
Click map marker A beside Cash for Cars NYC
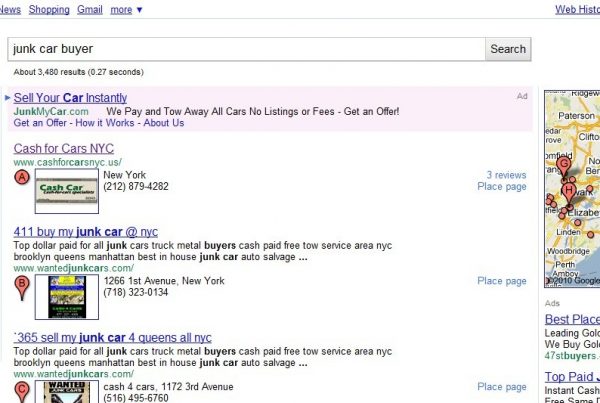22,178
